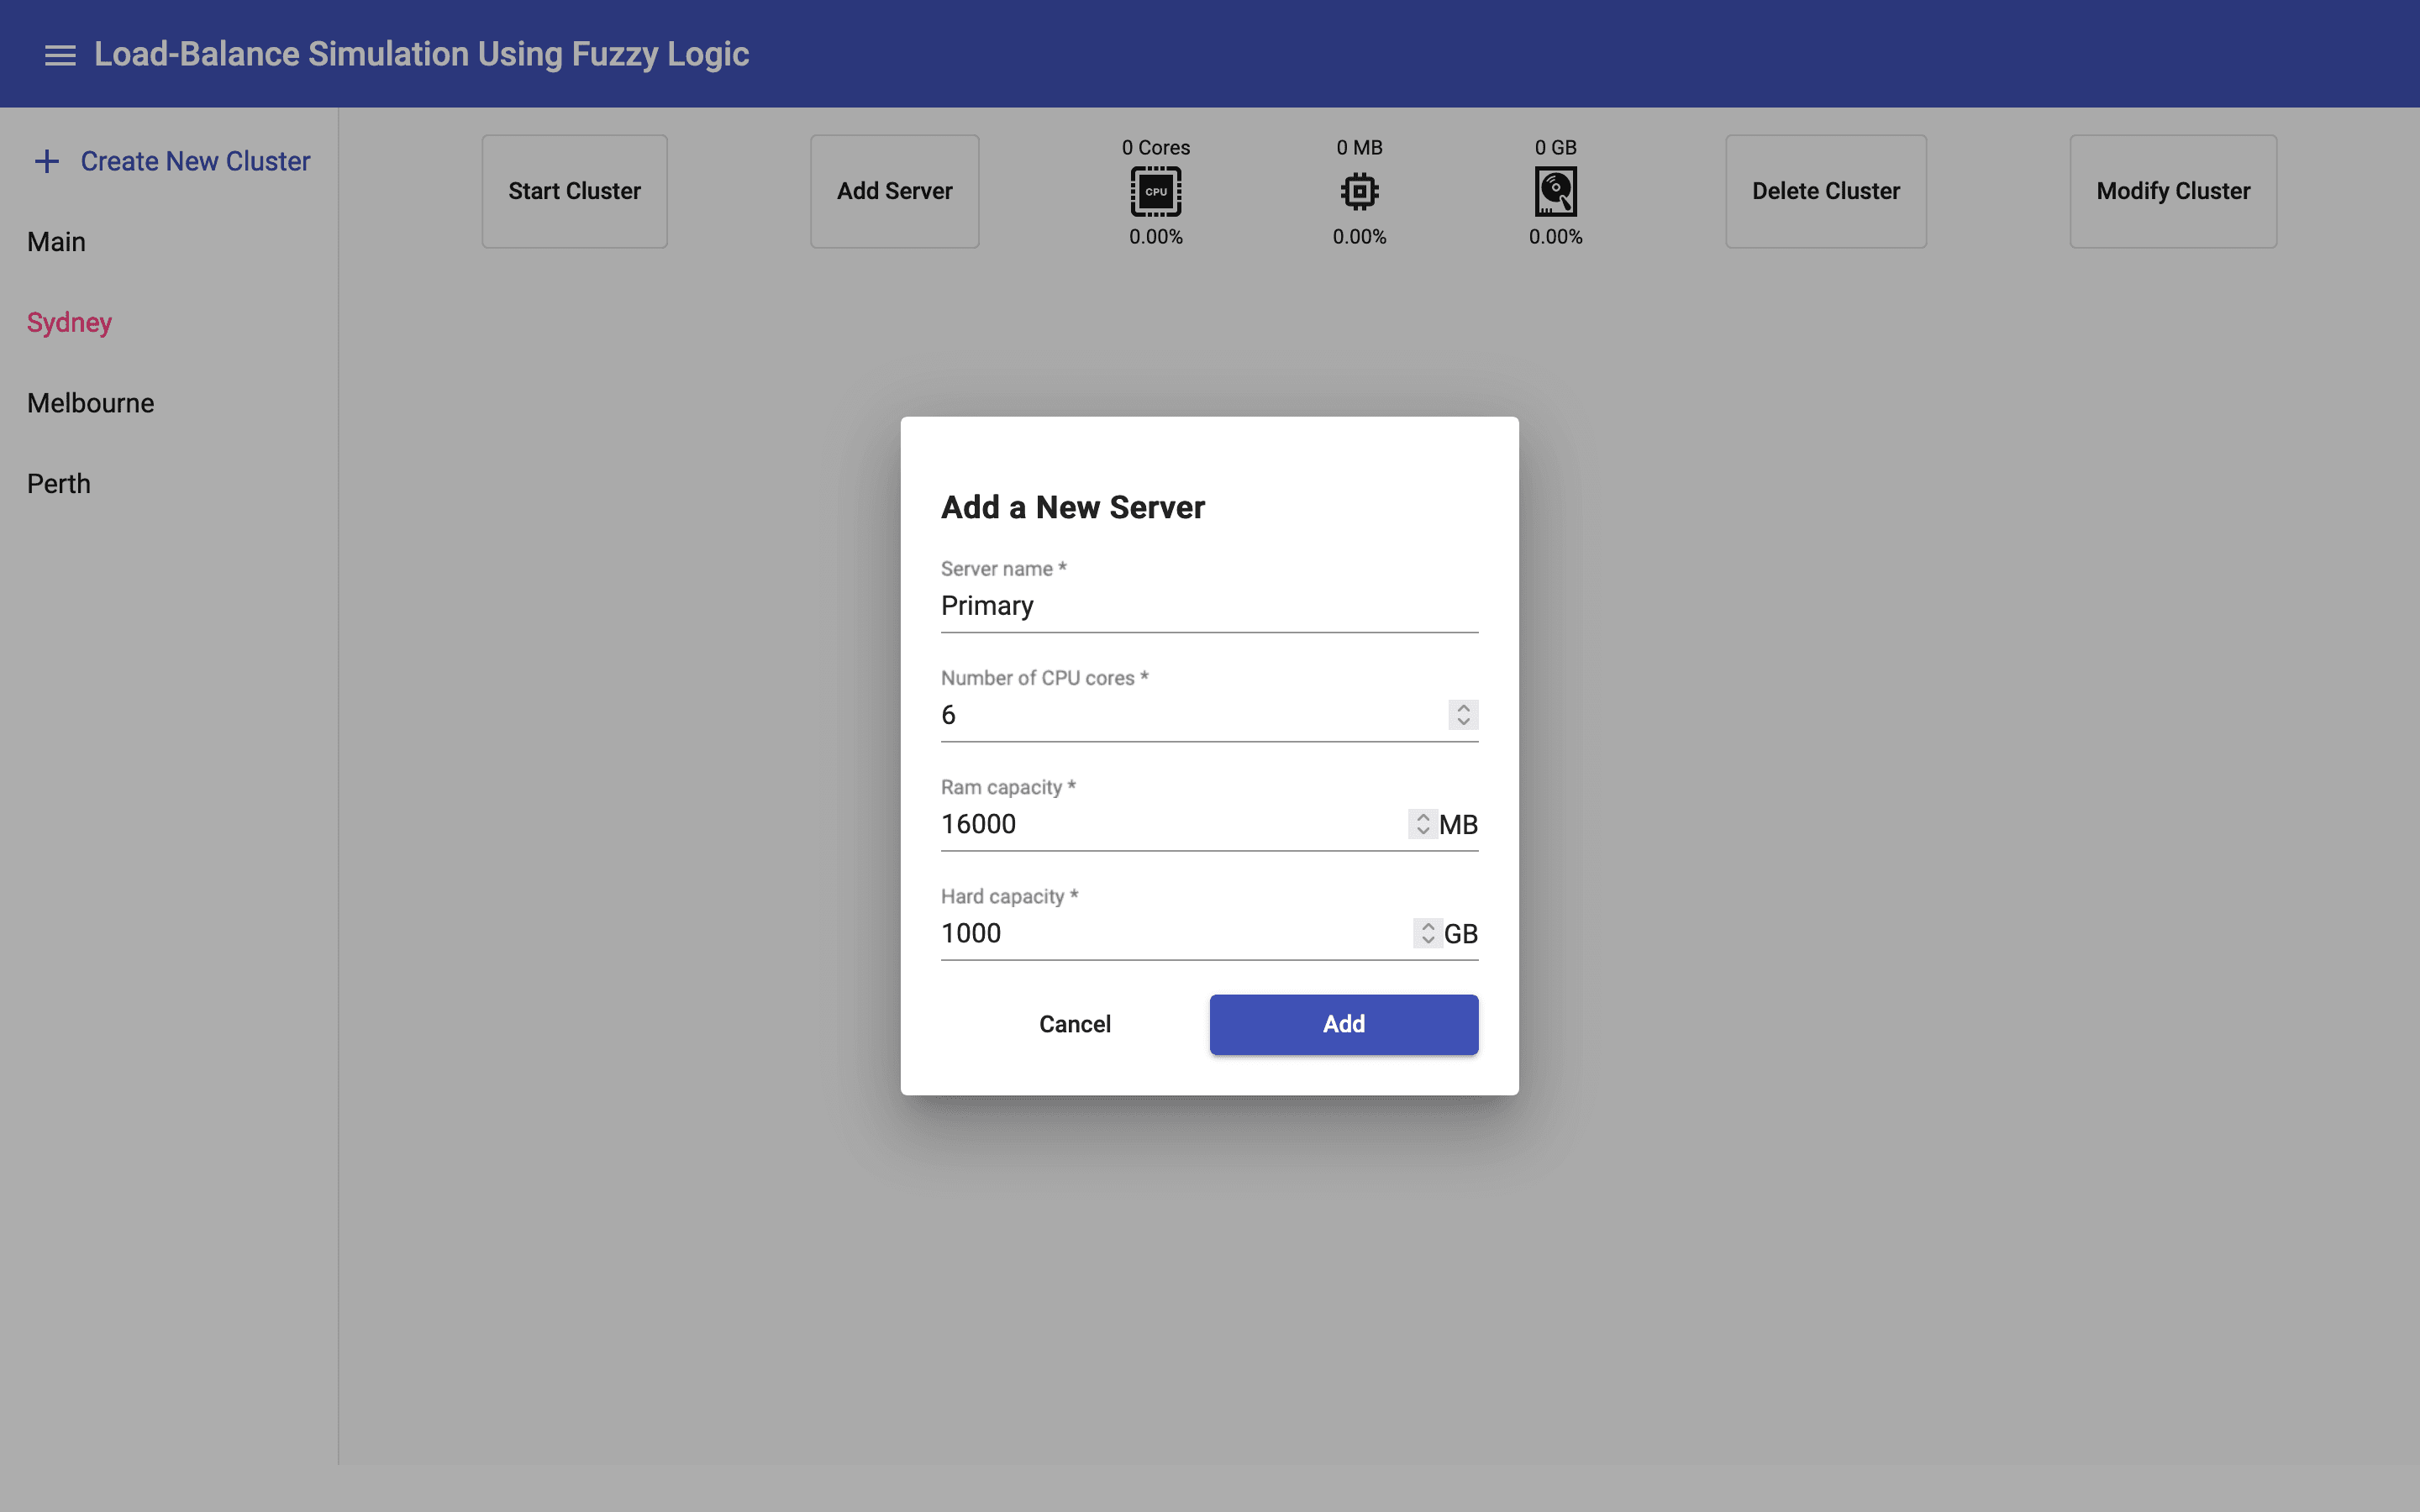Cancel the new server dialog

pos(1074,1024)
